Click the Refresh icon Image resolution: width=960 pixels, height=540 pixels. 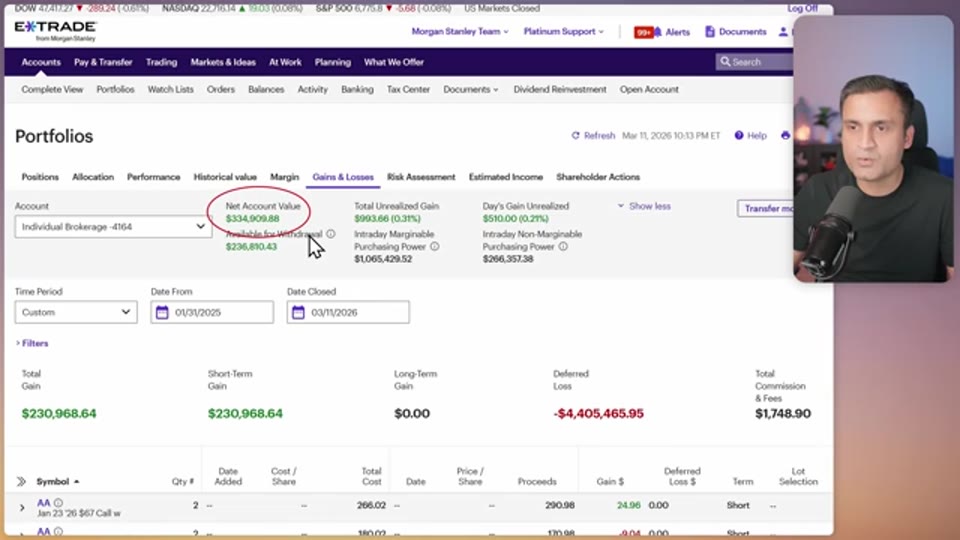click(x=576, y=135)
